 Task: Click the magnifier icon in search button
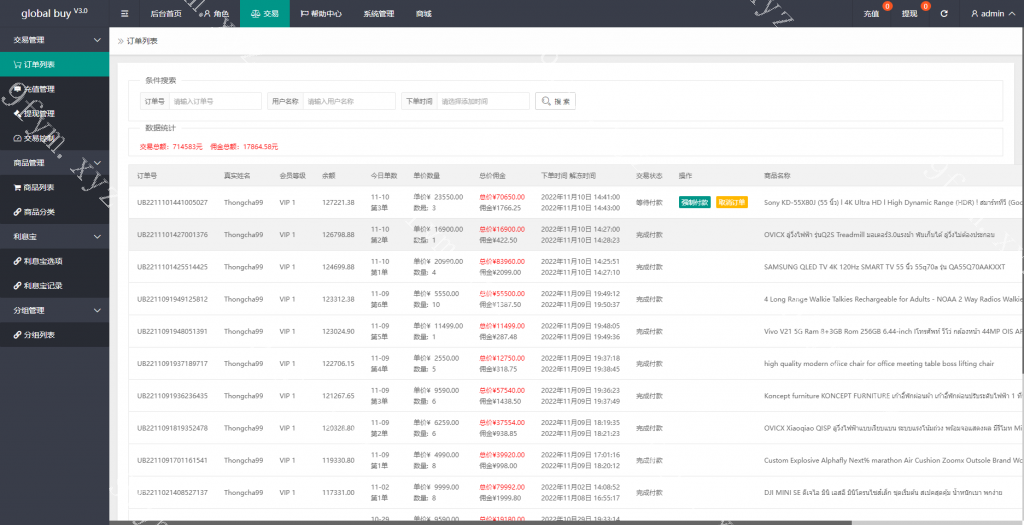[x=546, y=101]
